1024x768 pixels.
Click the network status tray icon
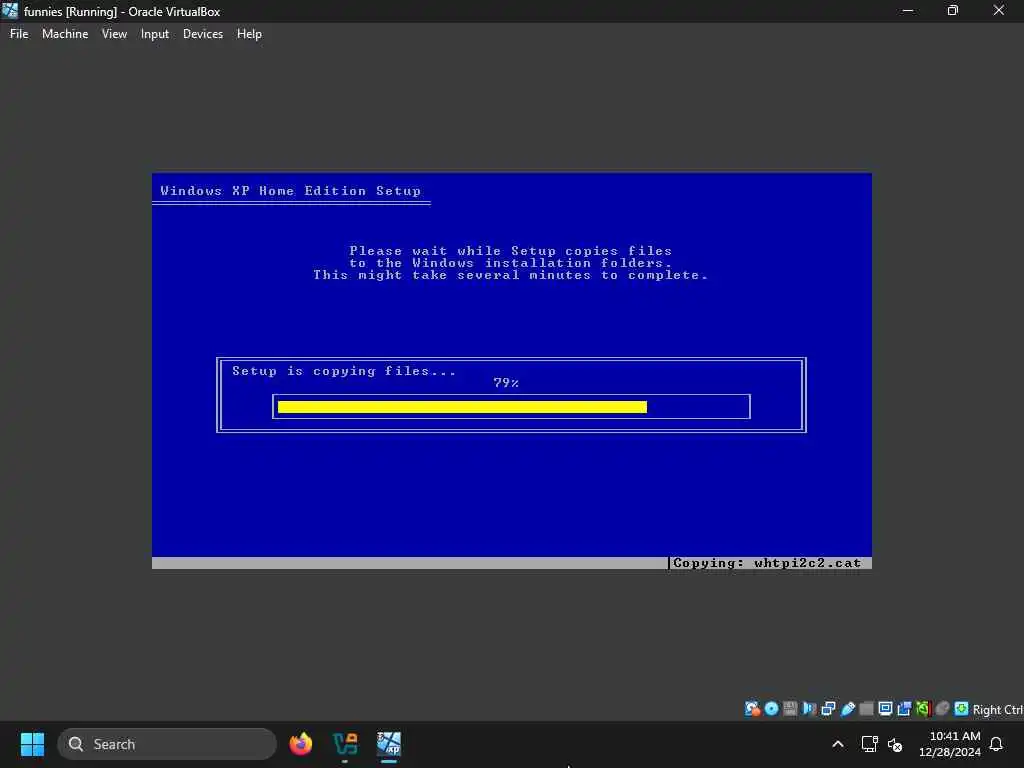pyautogui.click(x=869, y=744)
